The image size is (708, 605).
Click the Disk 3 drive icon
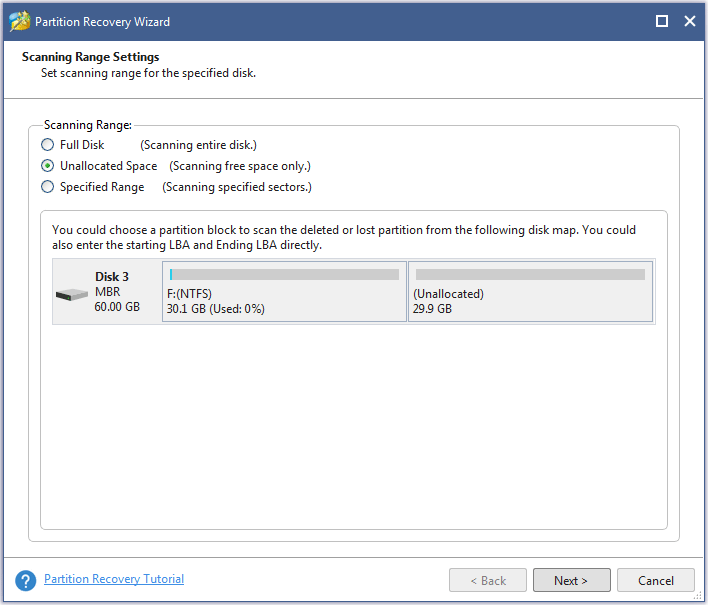71,295
